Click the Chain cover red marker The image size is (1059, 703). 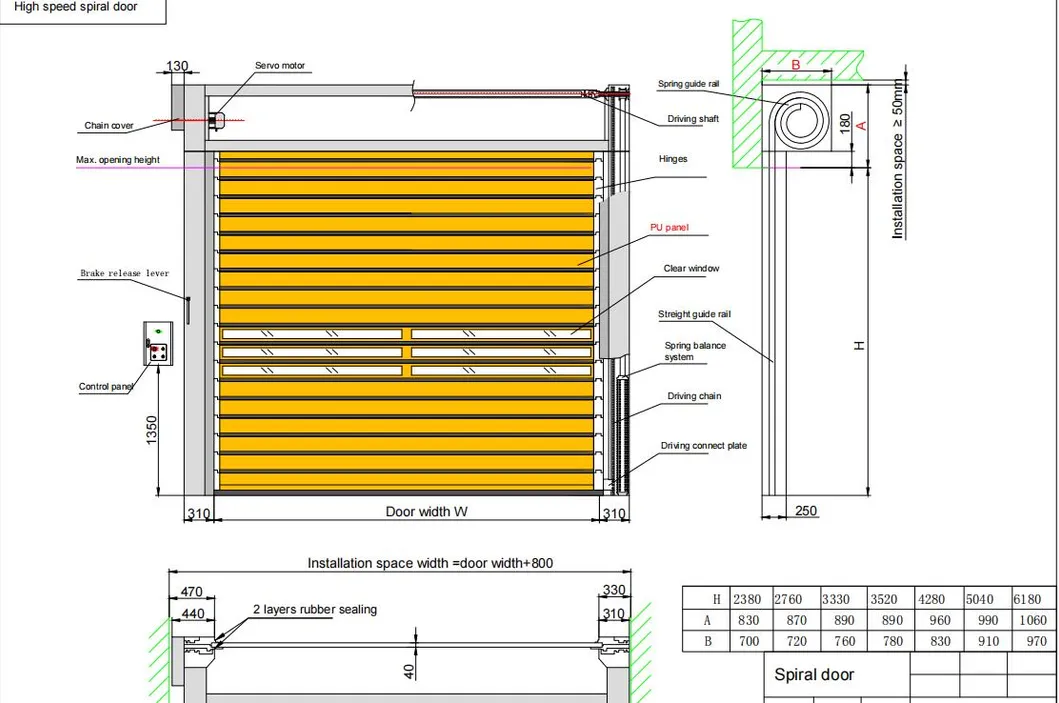click(180, 120)
